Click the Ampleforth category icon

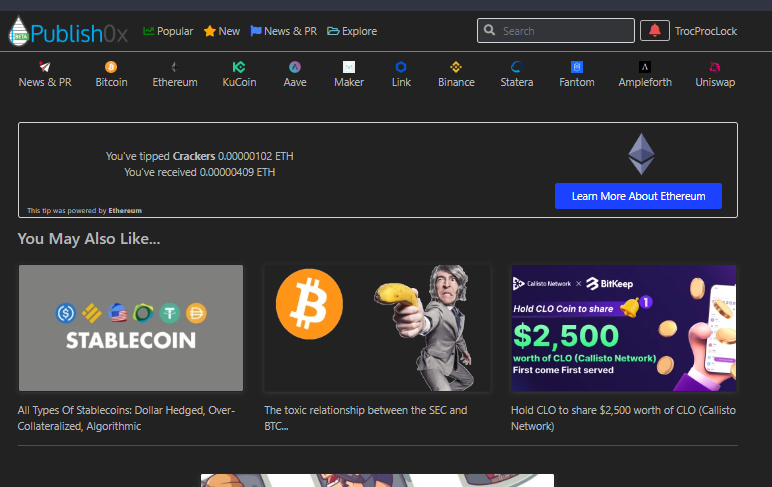644,66
